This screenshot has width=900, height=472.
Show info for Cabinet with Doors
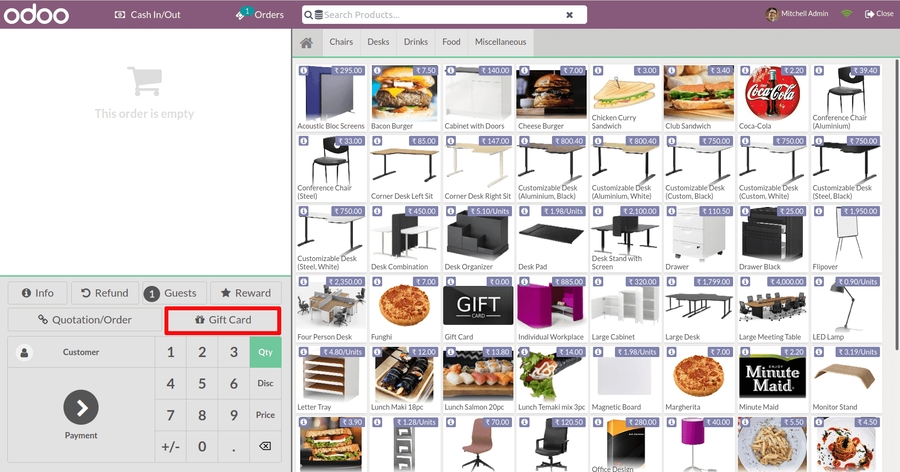click(x=451, y=71)
